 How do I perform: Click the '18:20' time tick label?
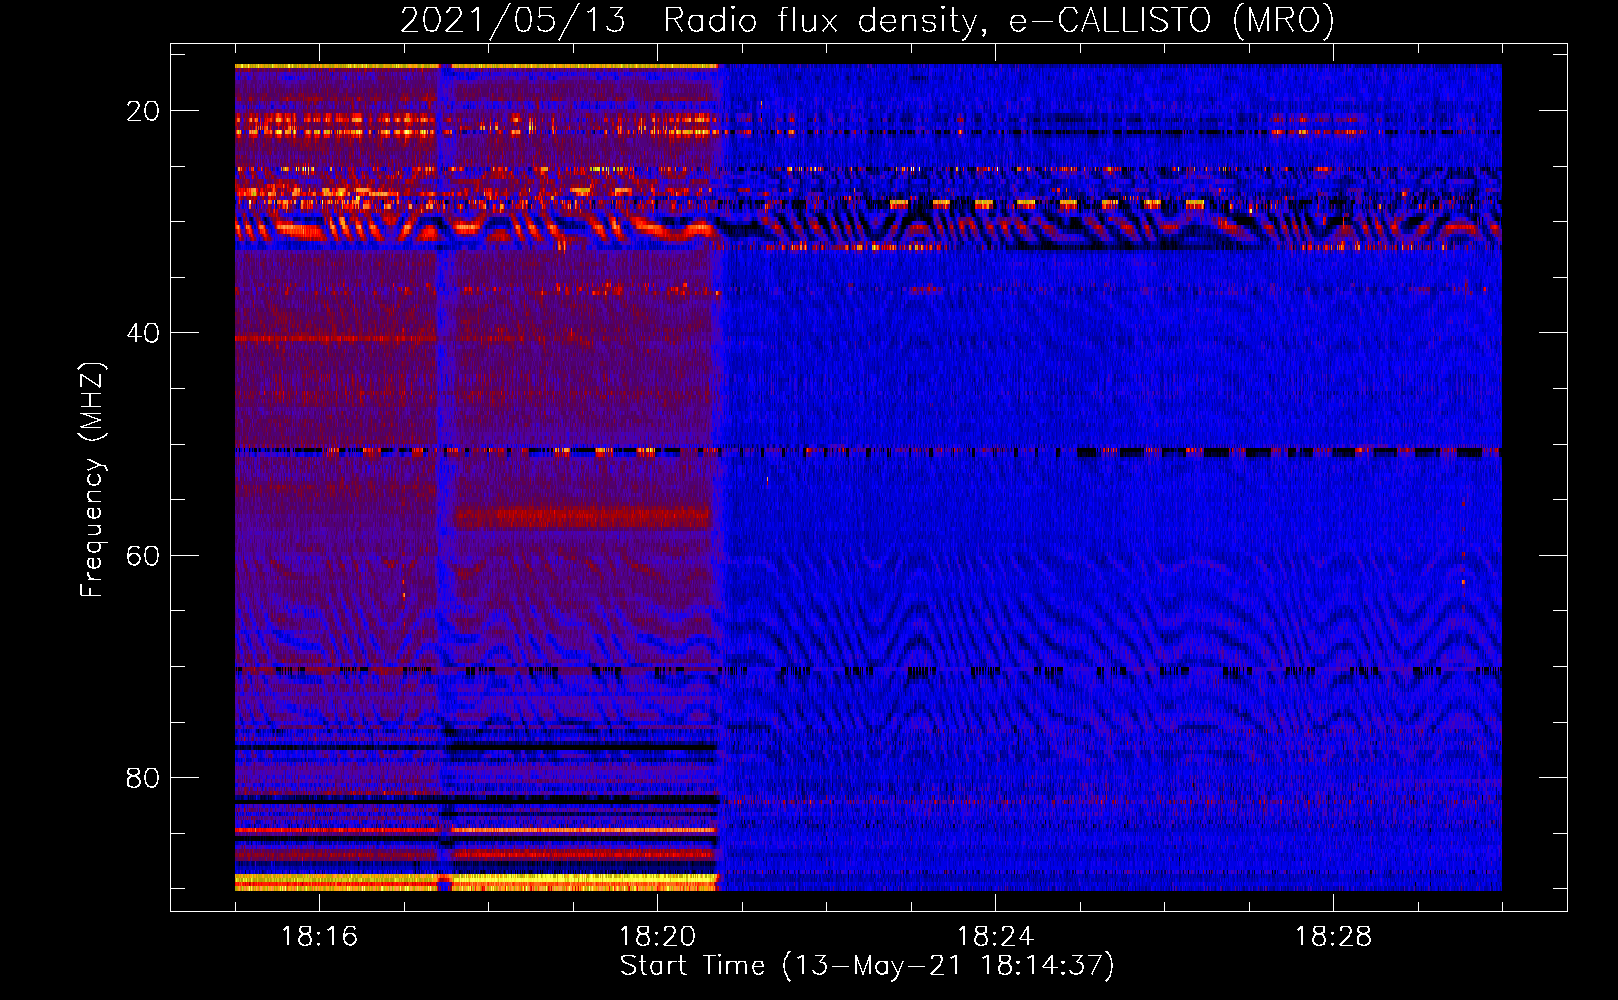pos(657,937)
